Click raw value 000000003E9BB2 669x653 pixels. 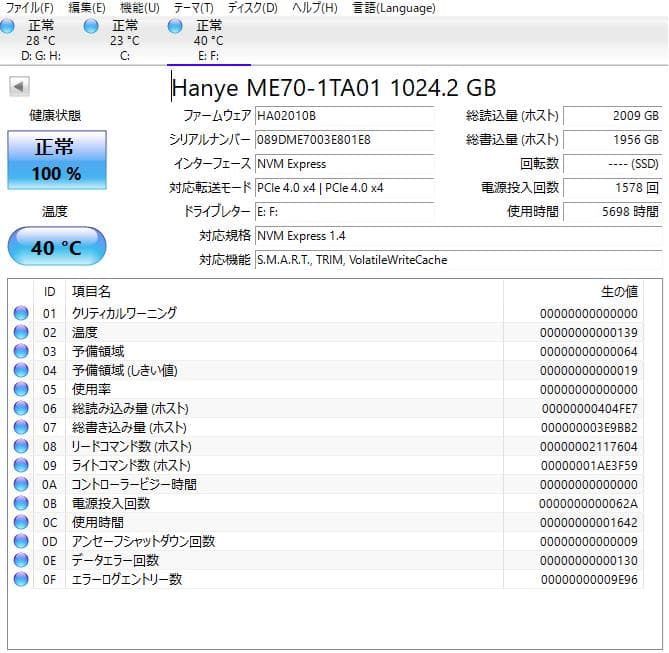coord(589,428)
